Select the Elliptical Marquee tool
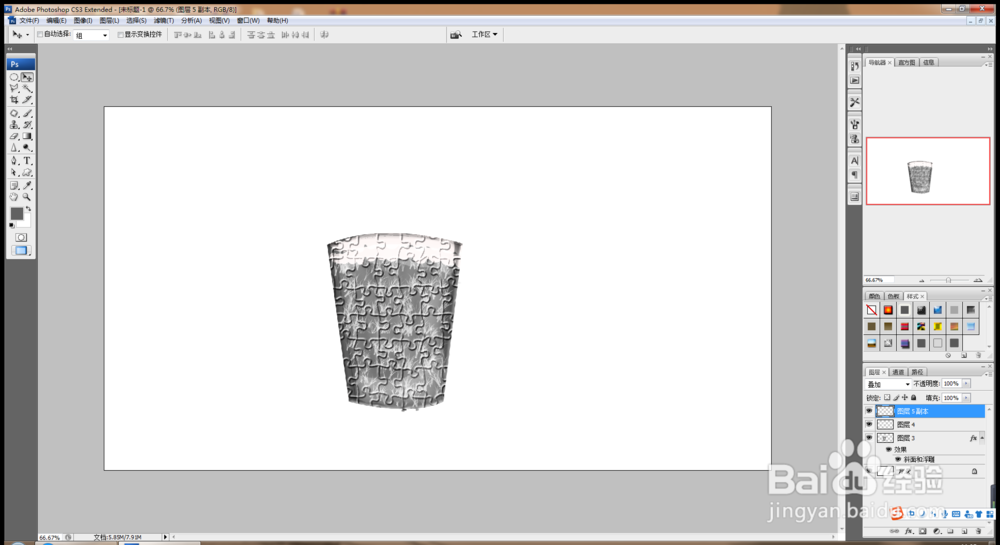1000x545 pixels. tap(14, 77)
